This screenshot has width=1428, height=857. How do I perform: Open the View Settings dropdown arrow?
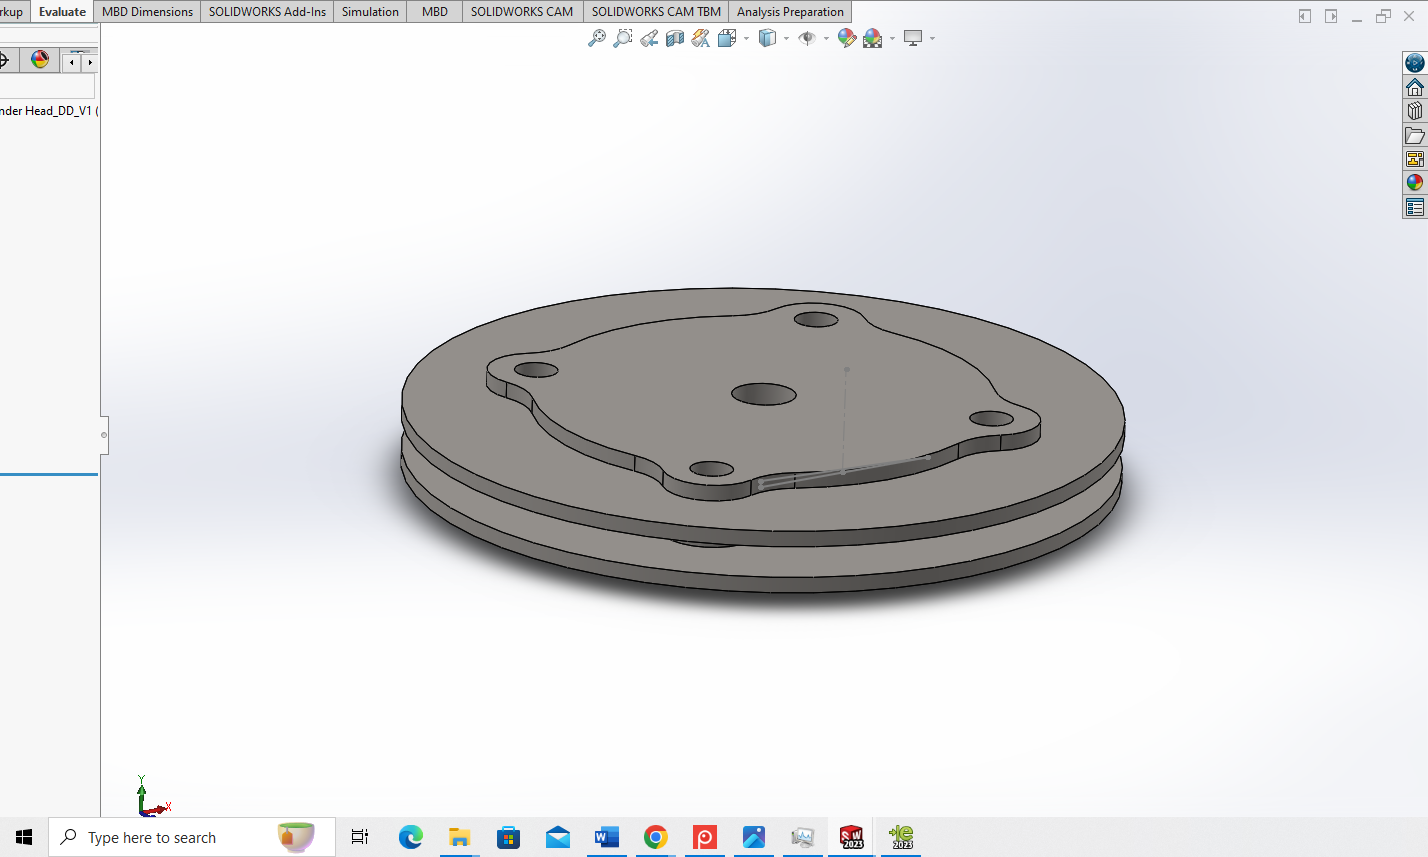coord(931,38)
